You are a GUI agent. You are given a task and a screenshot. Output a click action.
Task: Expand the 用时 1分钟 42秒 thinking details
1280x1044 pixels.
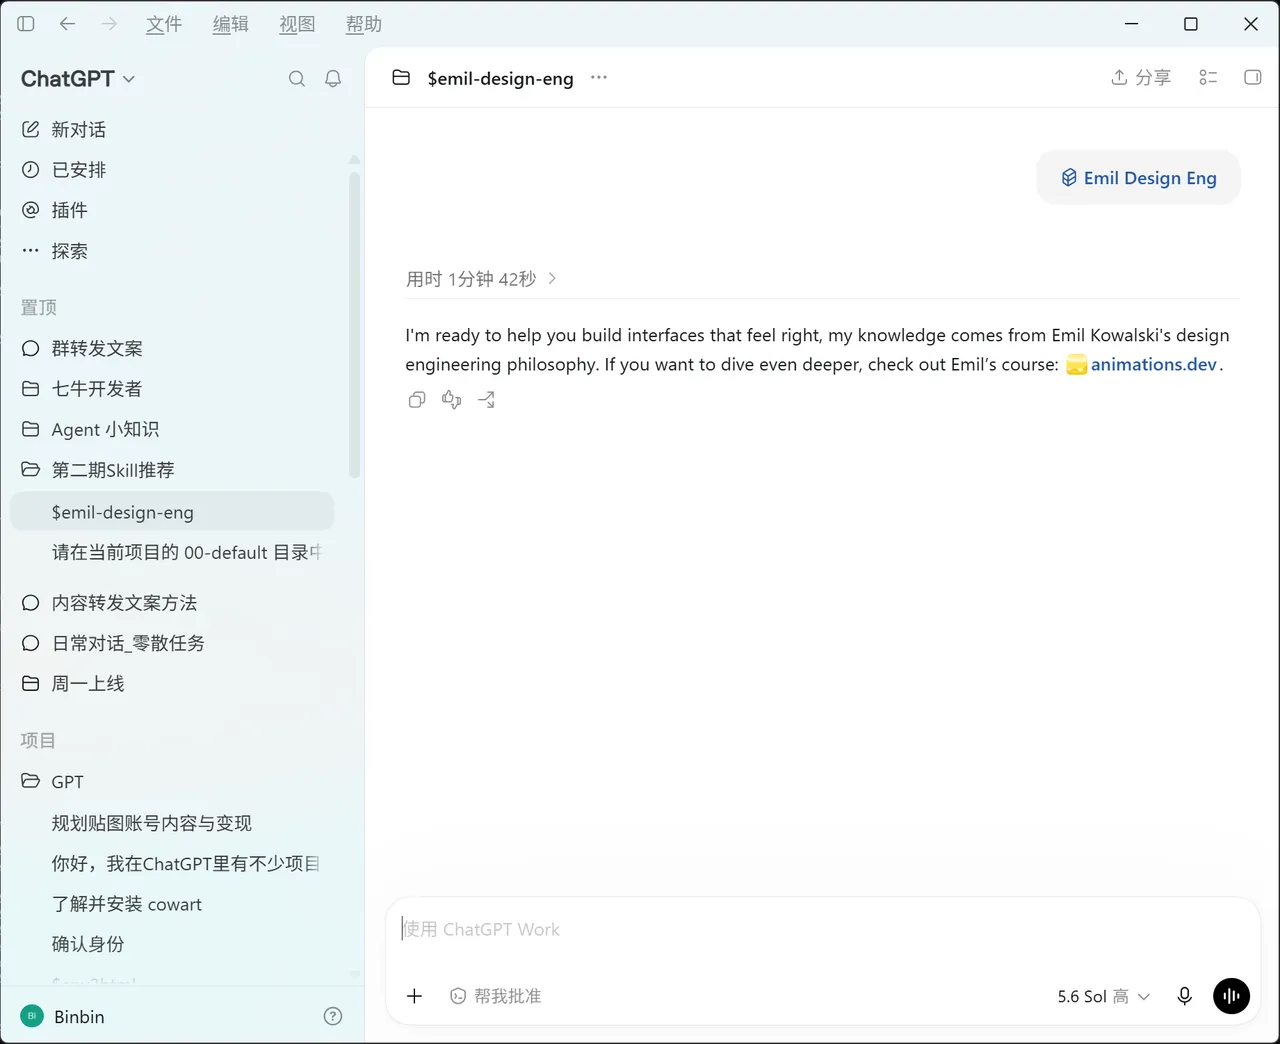481,279
